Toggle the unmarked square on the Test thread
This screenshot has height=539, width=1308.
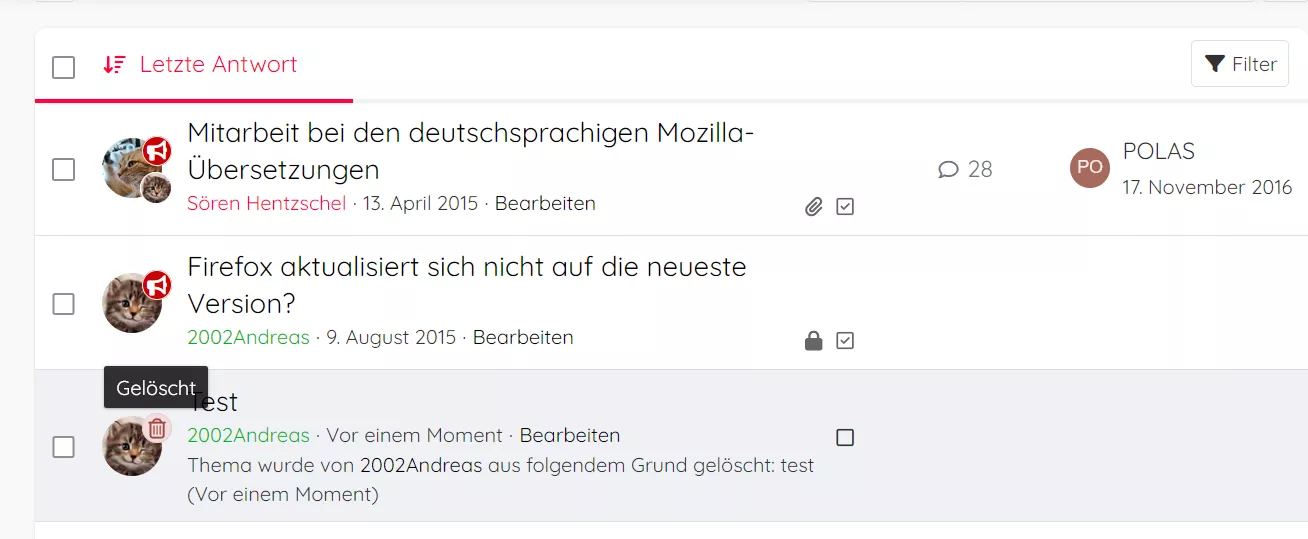click(x=845, y=437)
